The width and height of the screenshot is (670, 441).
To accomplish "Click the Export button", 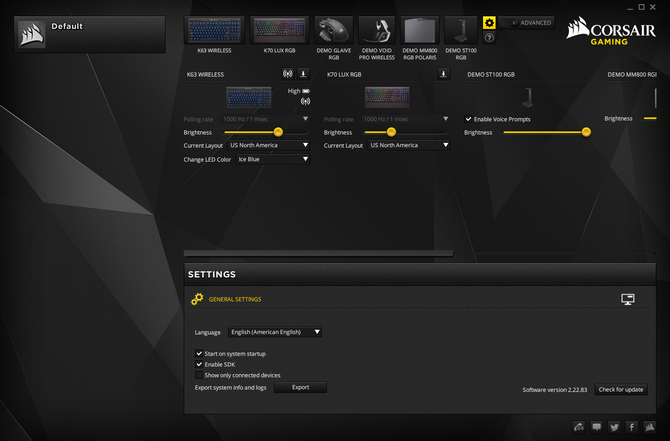I will 300,387.
